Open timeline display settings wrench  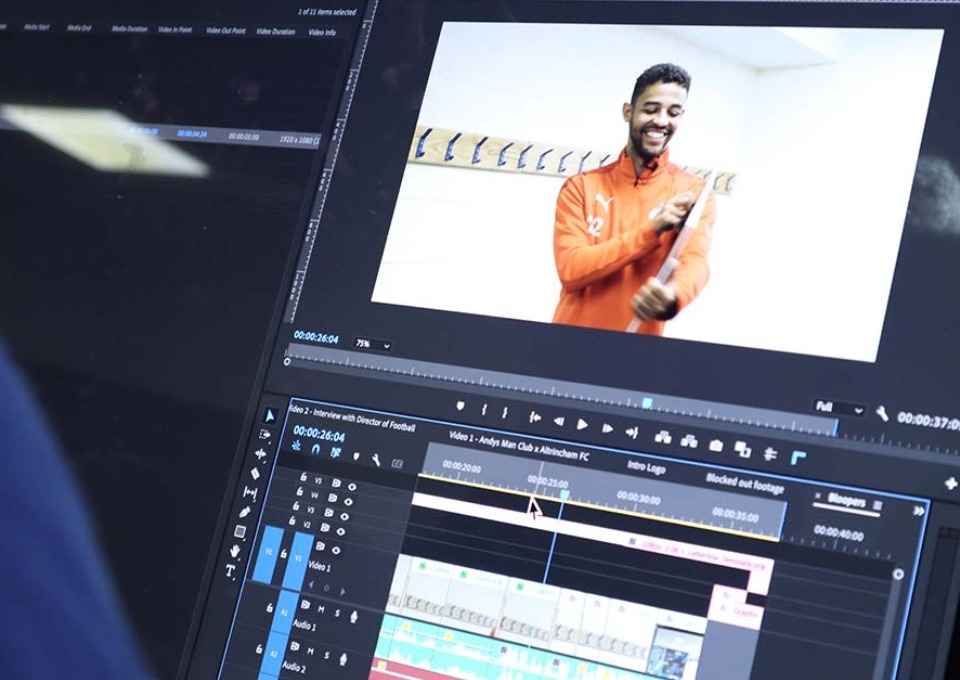pos(375,460)
